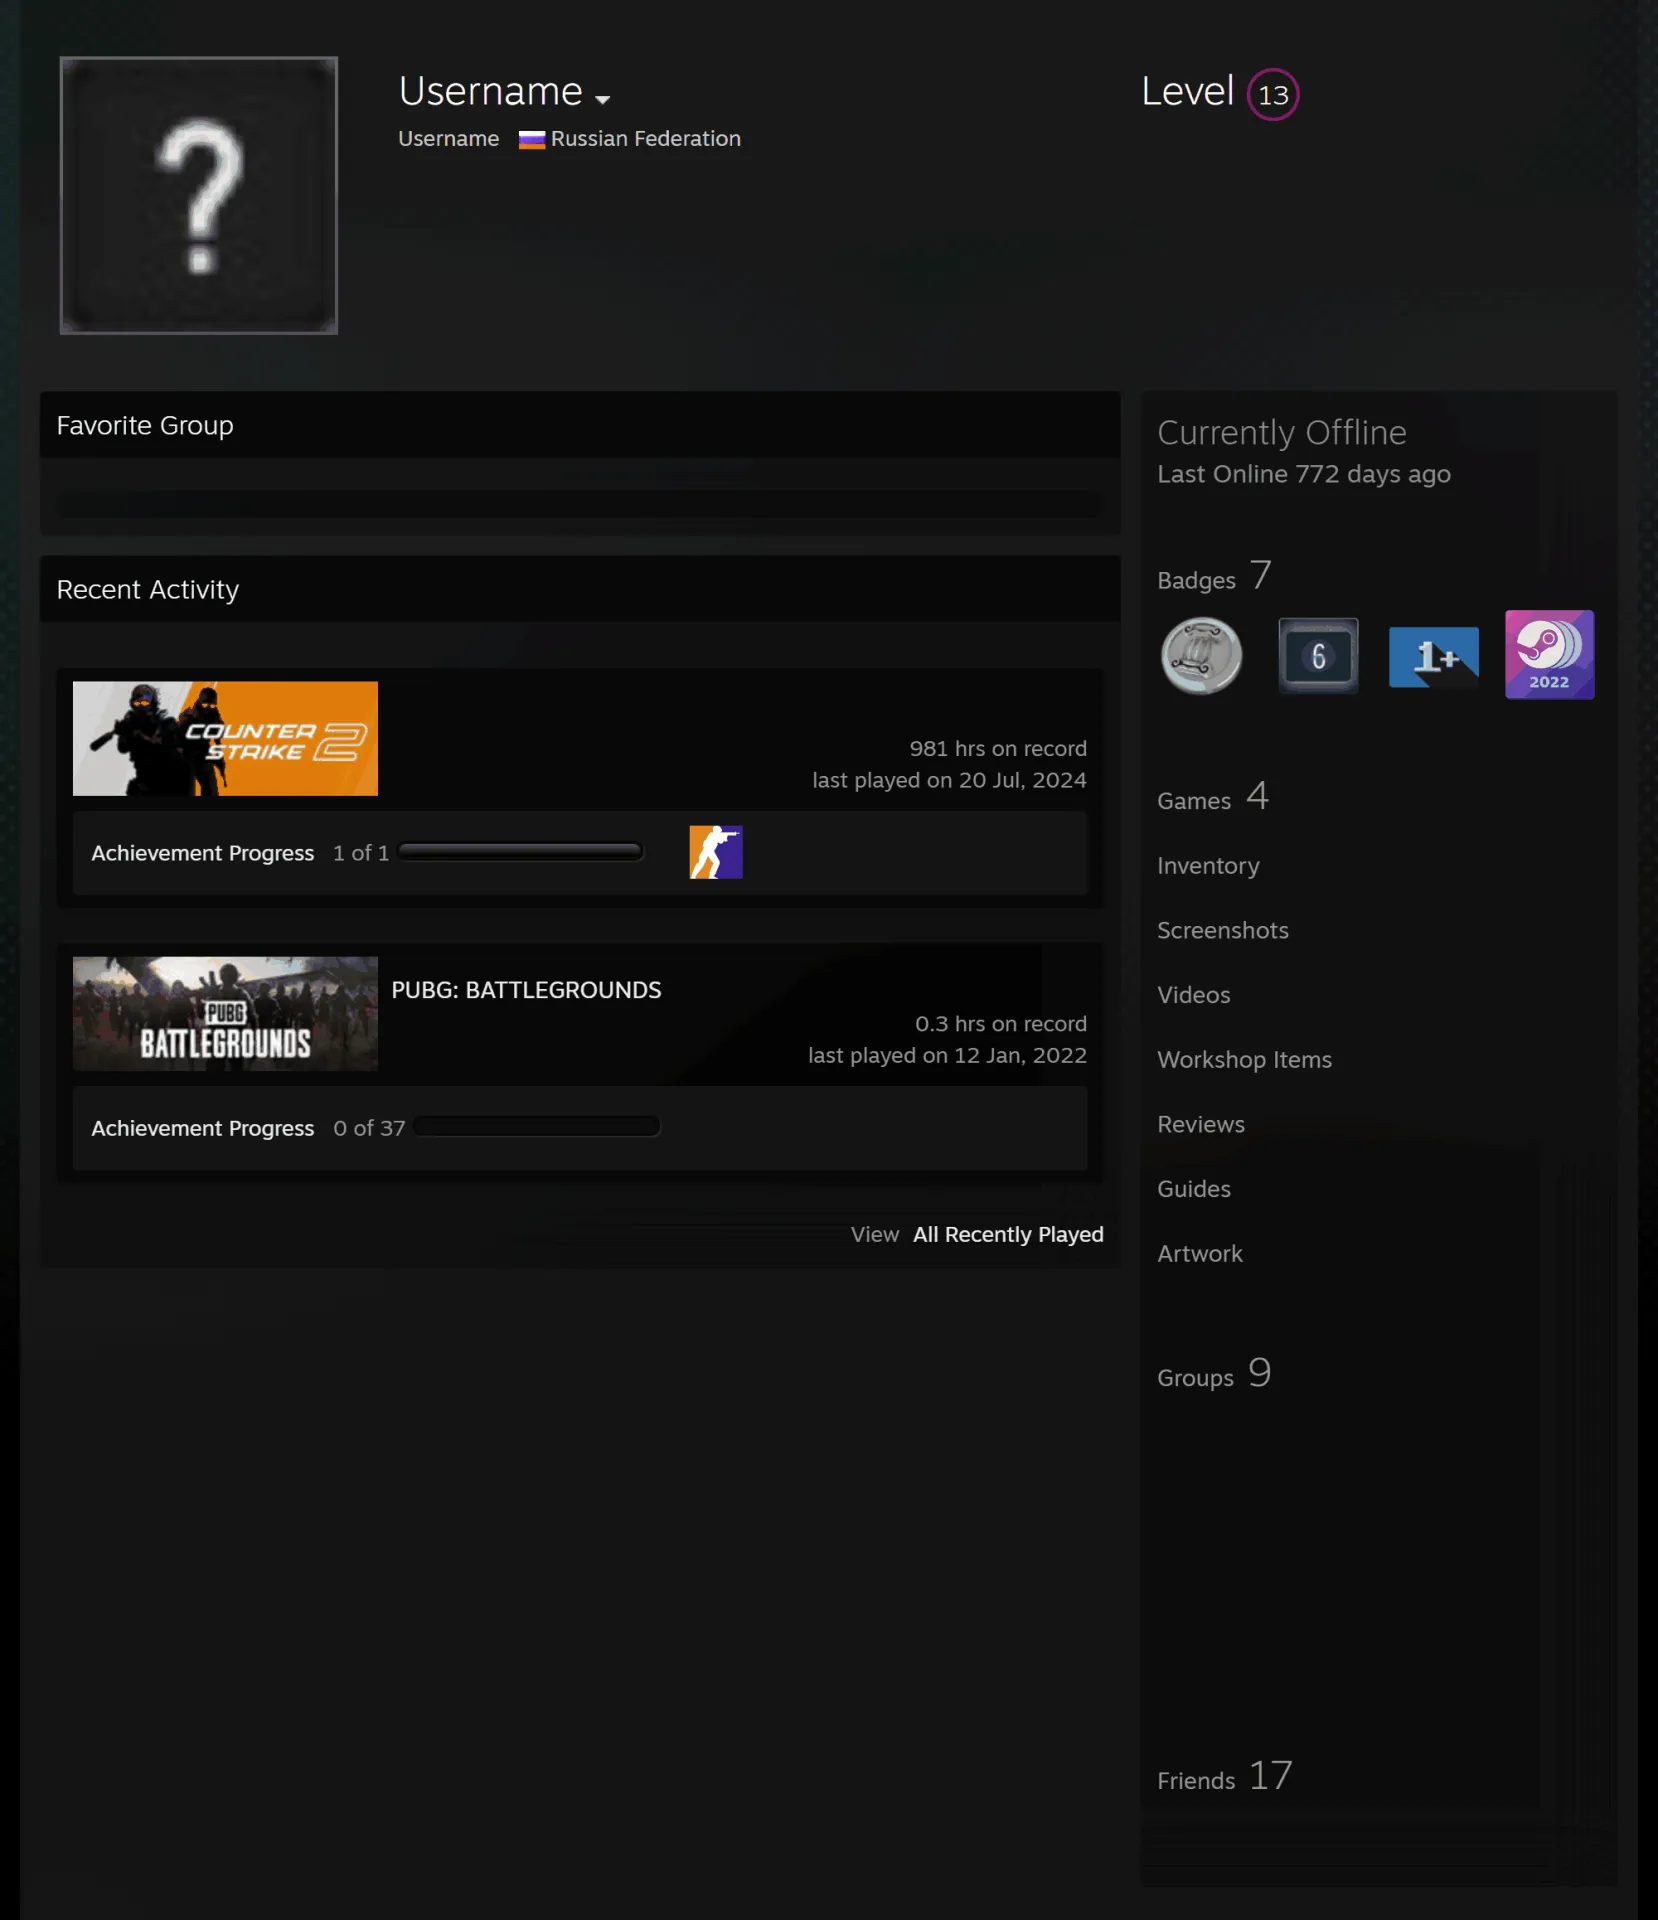This screenshot has height=1920, width=1658.
Task: Open Counter-Strike Achievement Progress label
Action: tap(203, 853)
